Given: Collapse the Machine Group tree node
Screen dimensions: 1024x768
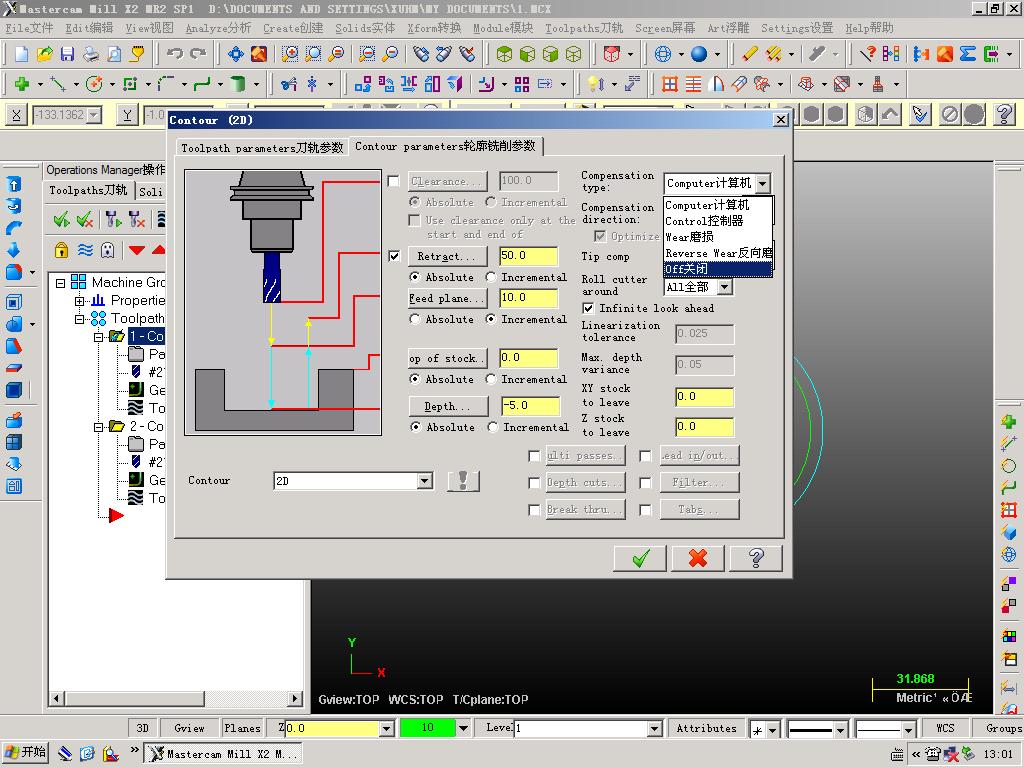Looking at the screenshot, I should (61, 283).
